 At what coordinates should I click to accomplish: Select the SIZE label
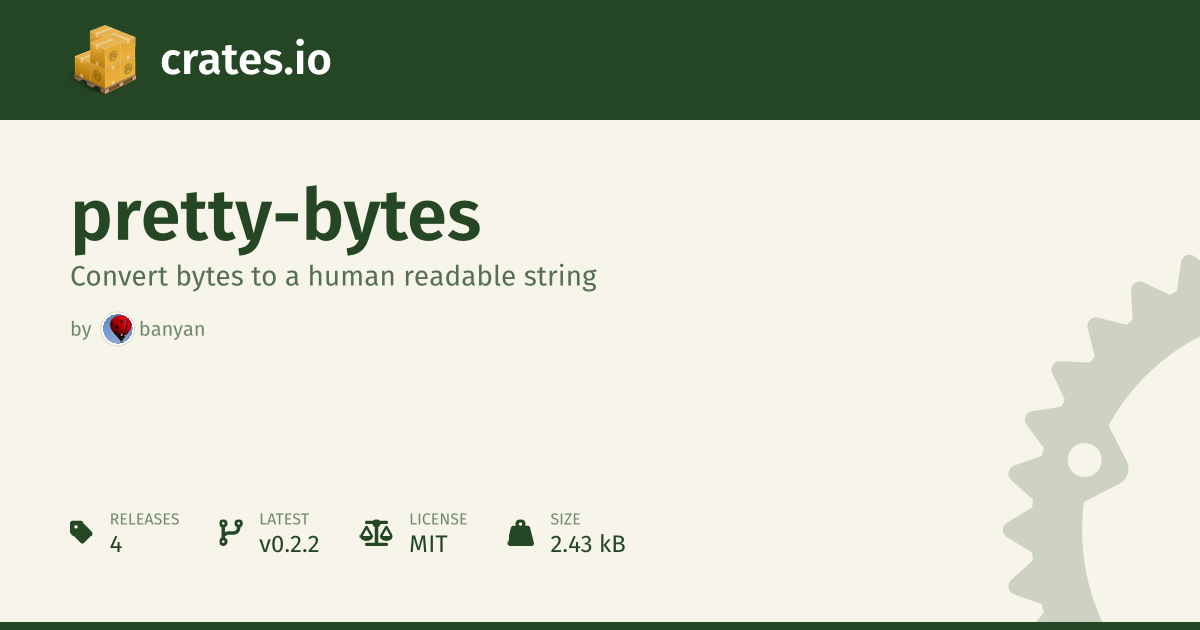[x=565, y=519]
